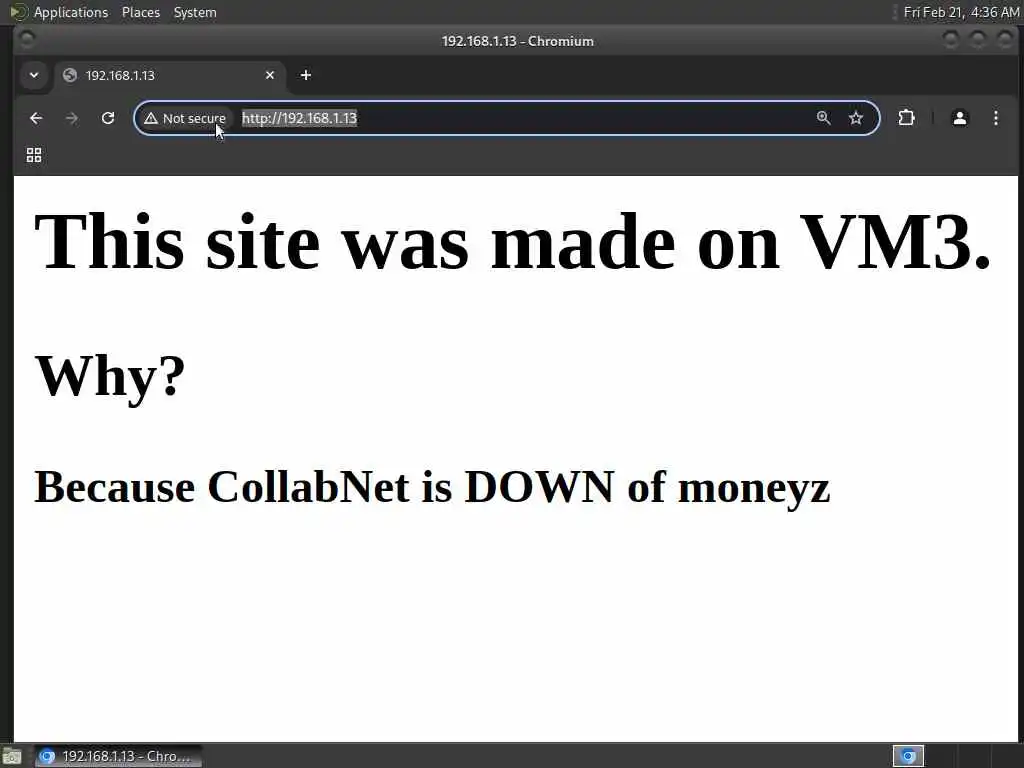Close the 192.168.1.13 tab
The height and width of the screenshot is (768, 1024).
pyautogui.click(x=270, y=75)
